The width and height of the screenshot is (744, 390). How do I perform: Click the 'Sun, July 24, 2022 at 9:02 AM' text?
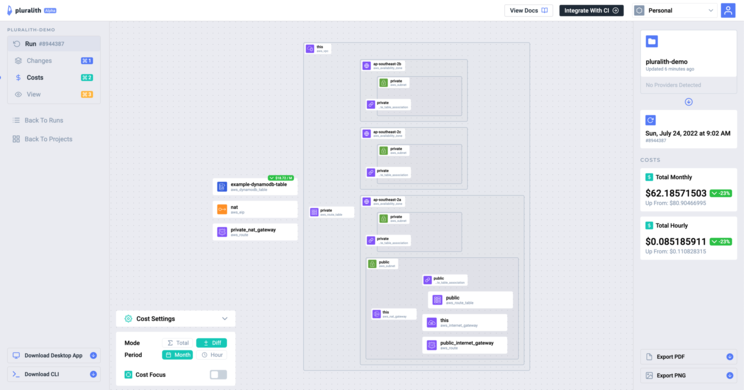(x=688, y=133)
